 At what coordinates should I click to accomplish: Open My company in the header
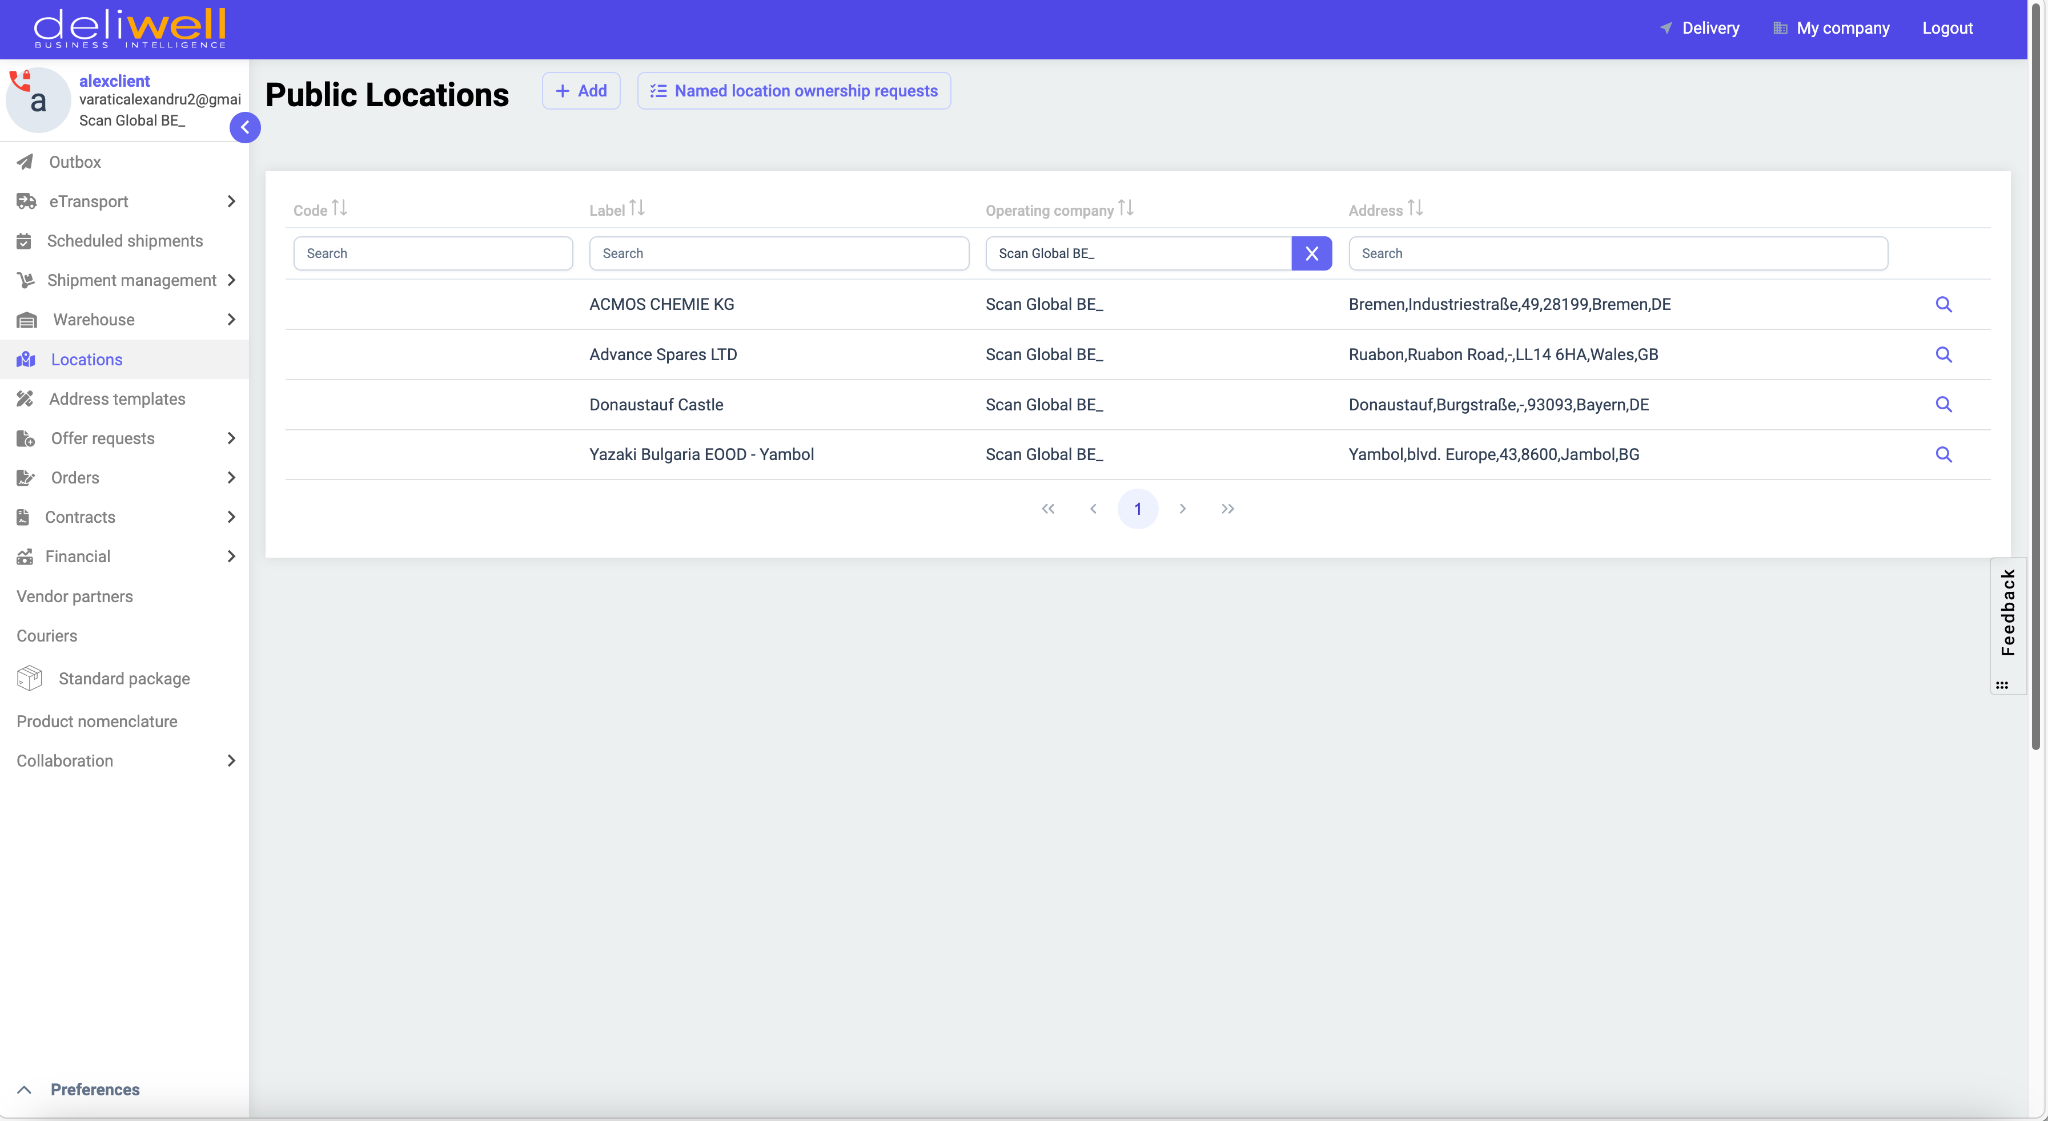tap(1831, 28)
